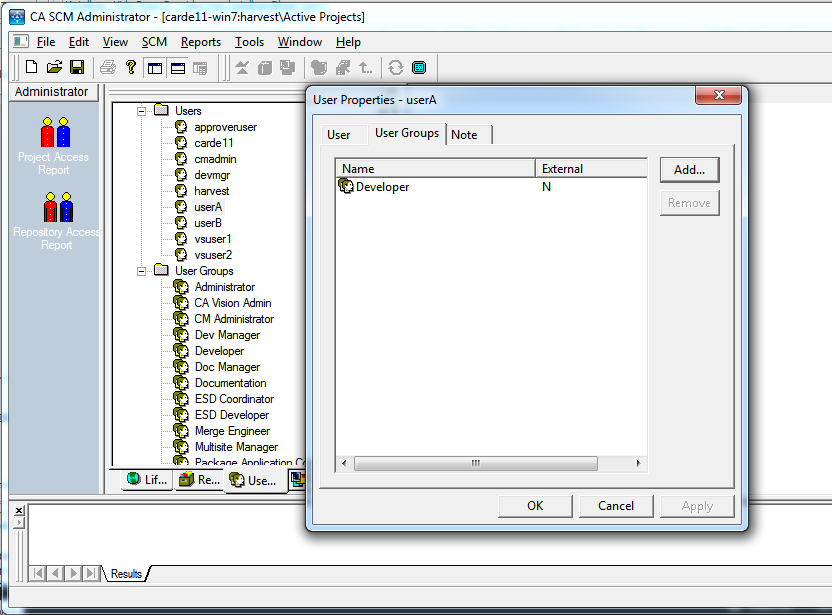
Task: Open the User Groups tab in dialog
Action: pos(407,133)
